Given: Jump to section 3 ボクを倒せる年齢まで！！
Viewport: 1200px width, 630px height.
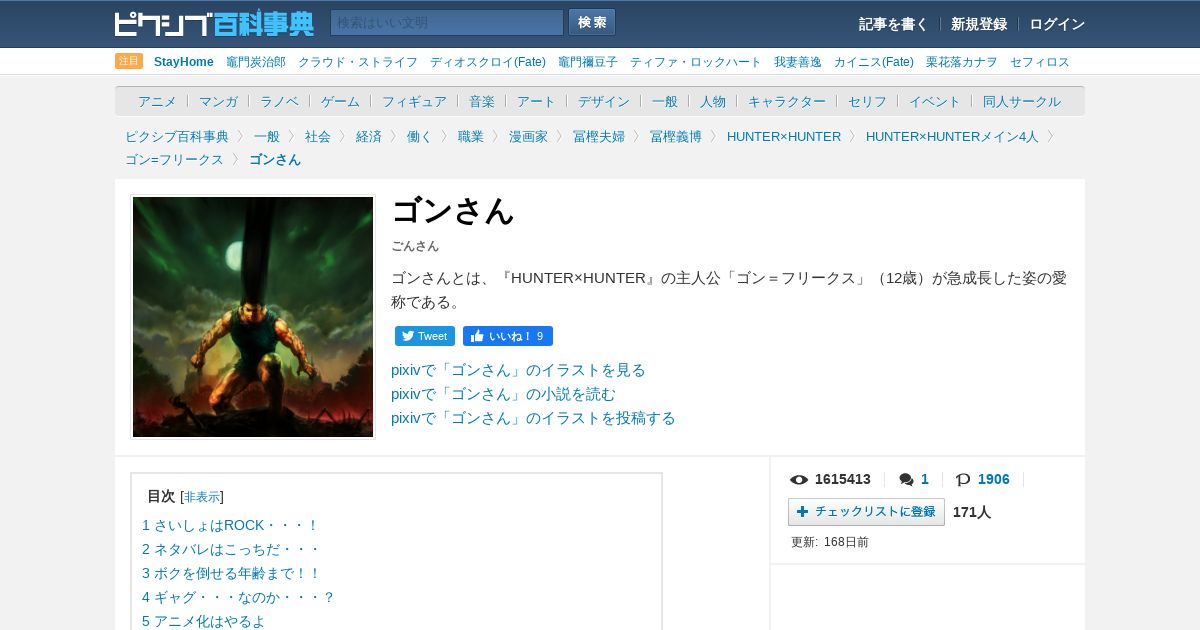Looking at the screenshot, I should (x=232, y=573).
